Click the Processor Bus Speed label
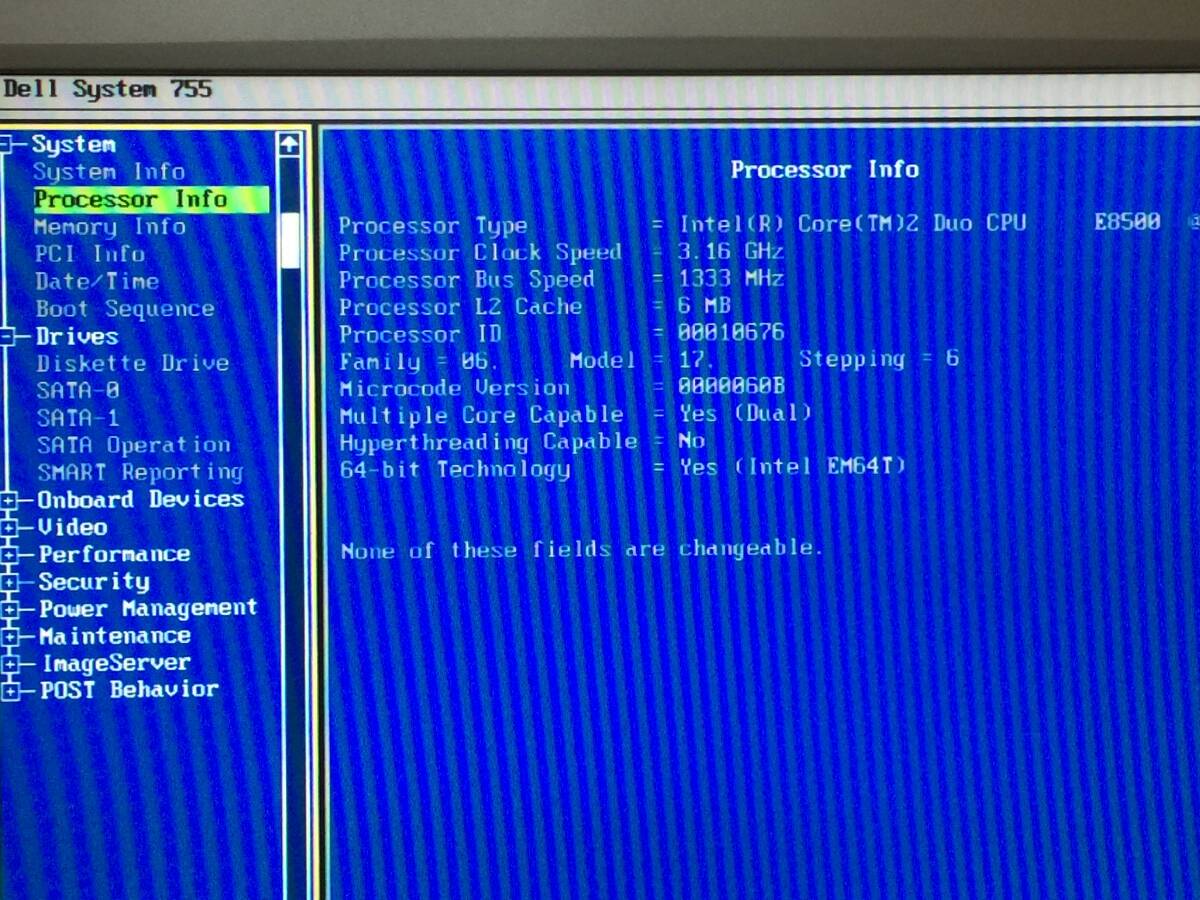 466,280
